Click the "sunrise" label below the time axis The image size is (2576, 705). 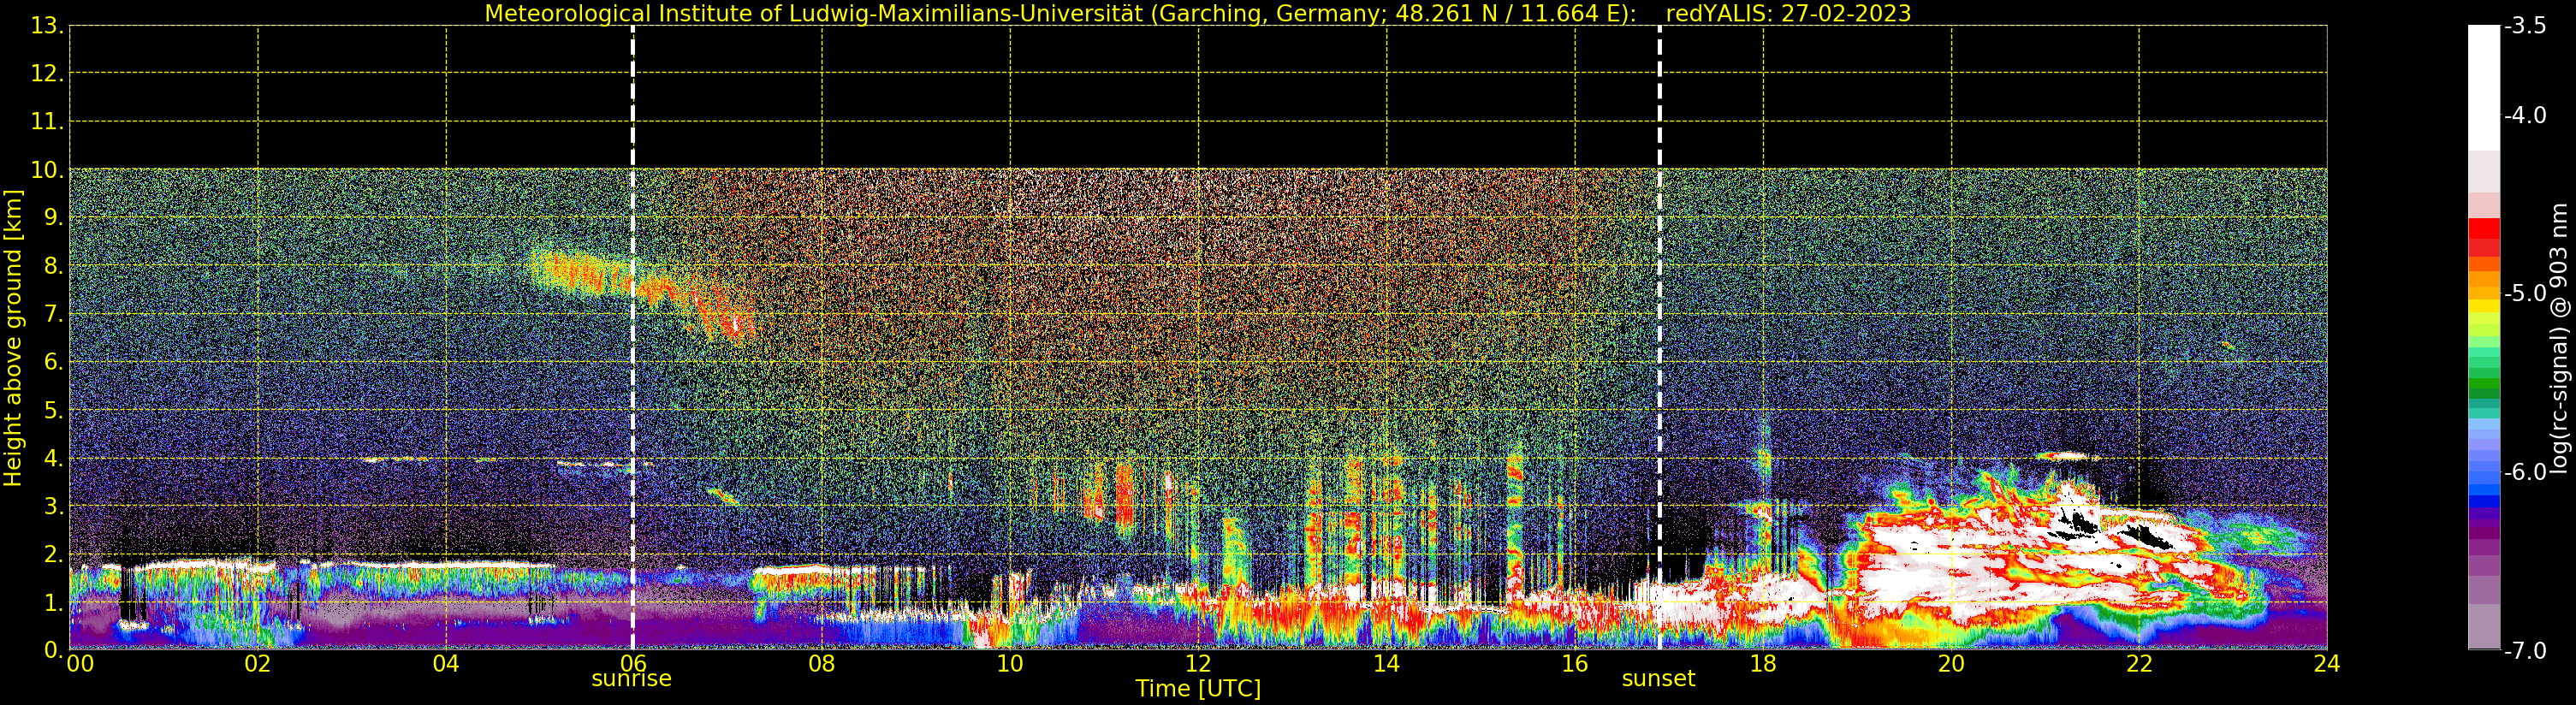(x=632, y=679)
